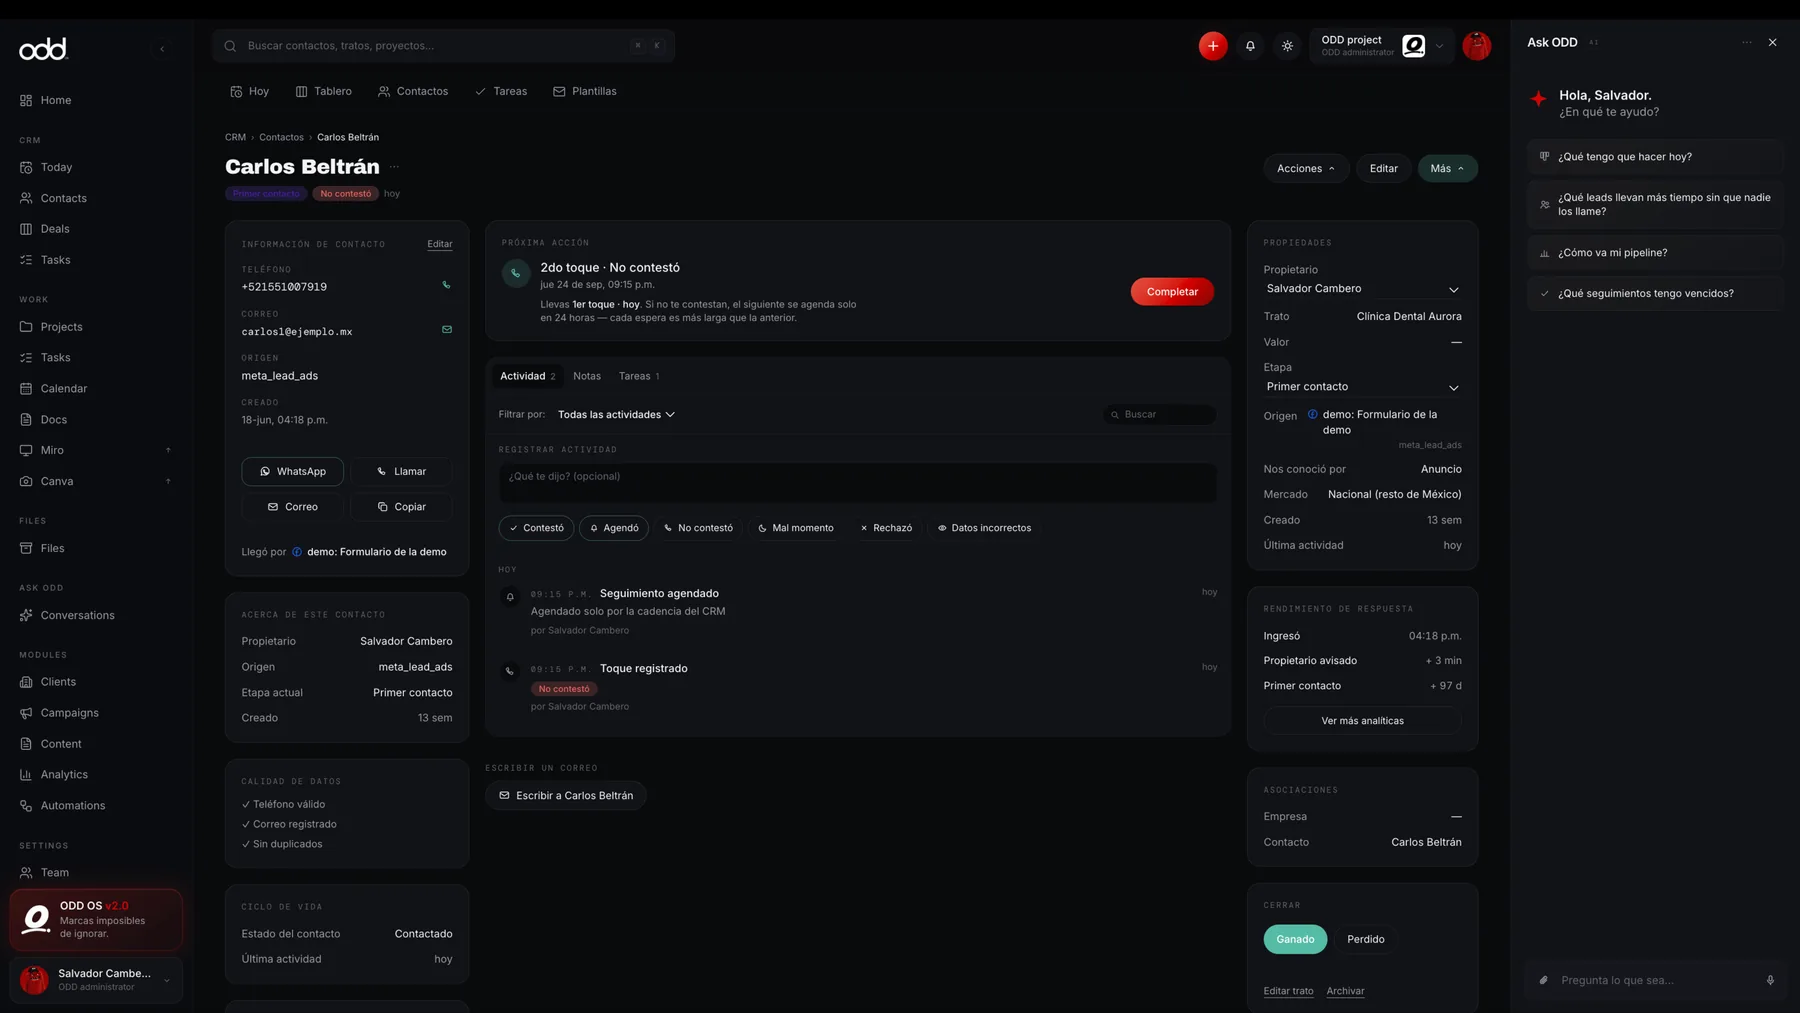Click the red Completar button
The image size is (1800, 1013).
click(x=1171, y=292)
